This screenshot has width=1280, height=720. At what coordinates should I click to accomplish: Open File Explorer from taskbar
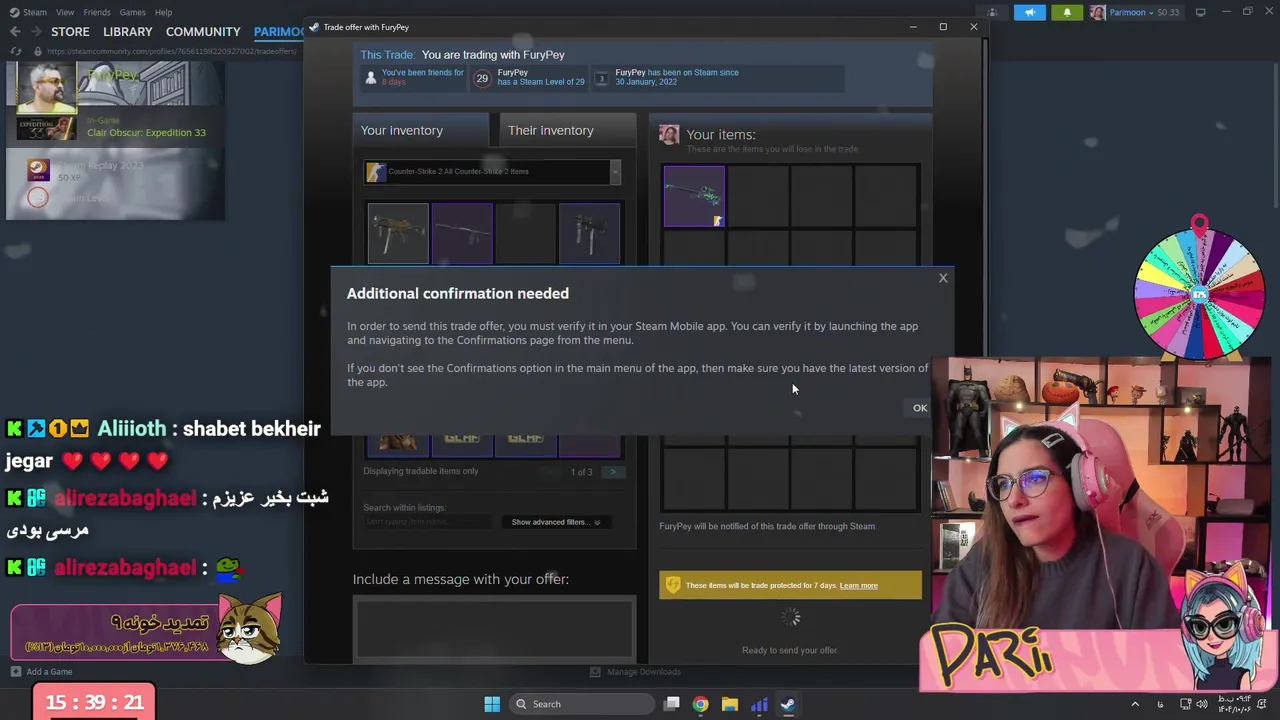(x=730, y=704)
